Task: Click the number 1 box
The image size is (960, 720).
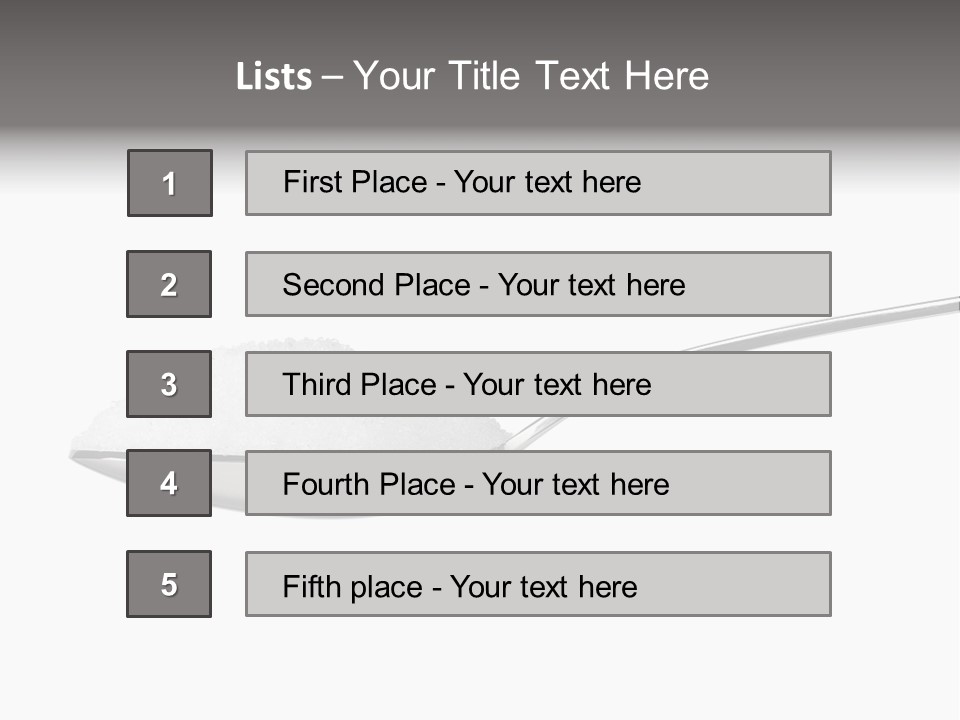Action: (x=170, y=183)
